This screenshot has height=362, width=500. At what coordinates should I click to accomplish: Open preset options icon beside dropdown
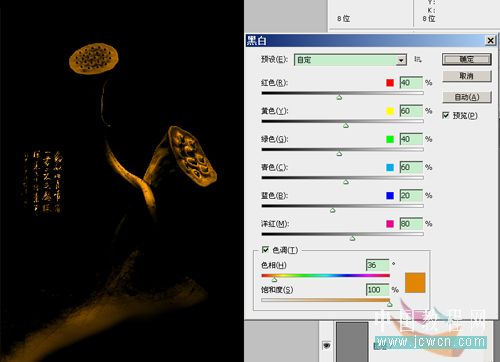click(418, 59)
